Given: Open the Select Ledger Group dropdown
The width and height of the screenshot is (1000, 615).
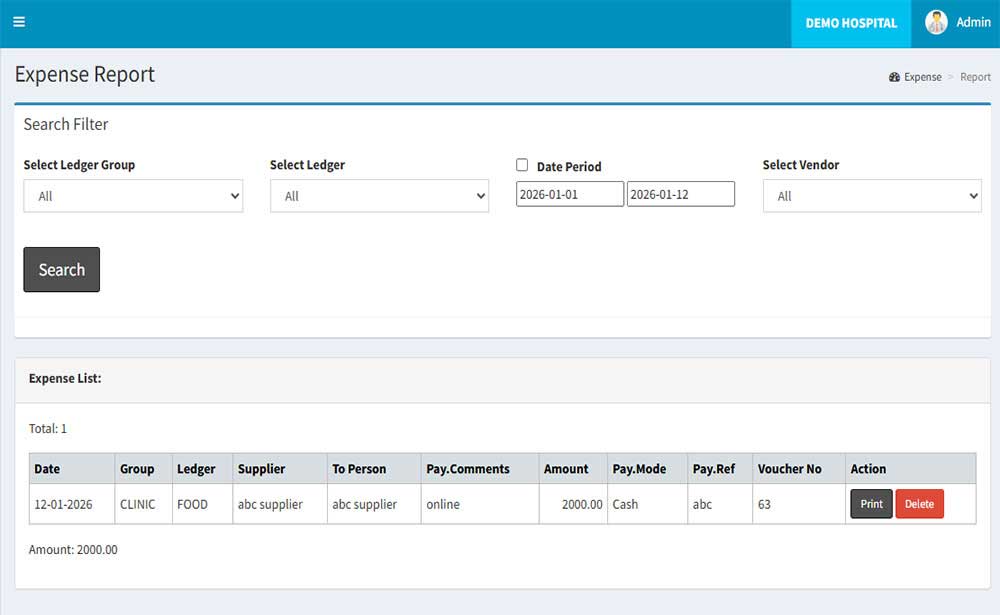Looking at the screenshot, I should point(133,196).
